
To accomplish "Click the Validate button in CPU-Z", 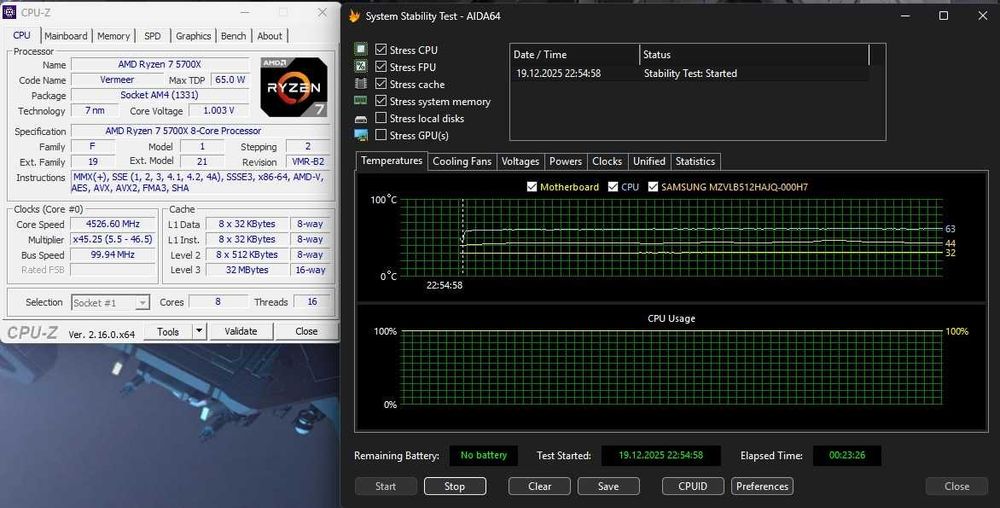I will (241, 331).
